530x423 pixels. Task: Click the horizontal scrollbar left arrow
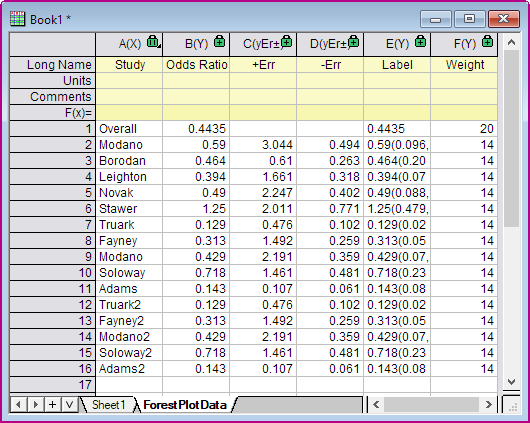(376, 404)
